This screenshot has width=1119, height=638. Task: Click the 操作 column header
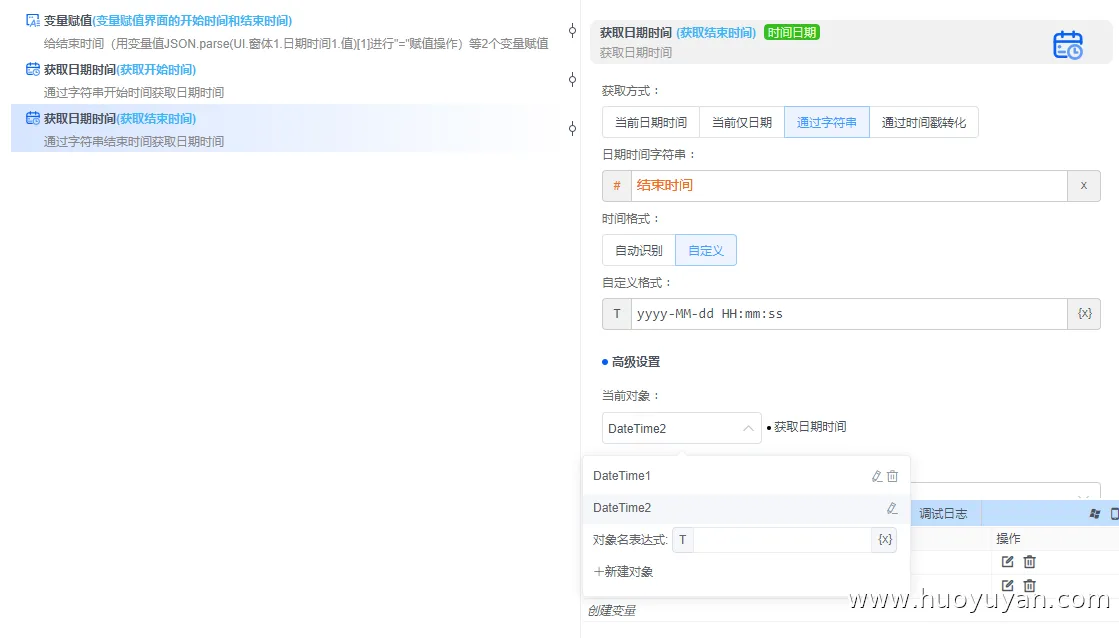[x=1008, y=539]
